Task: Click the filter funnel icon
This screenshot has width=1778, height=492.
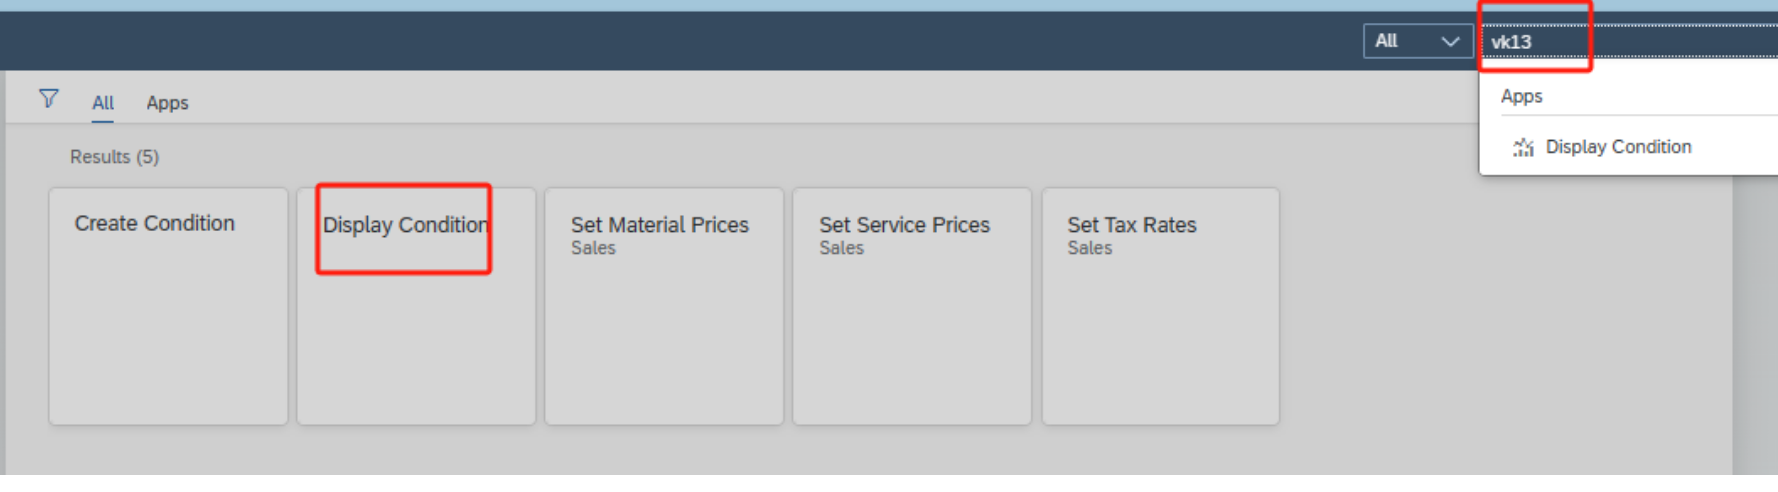Action: [48, 98]
